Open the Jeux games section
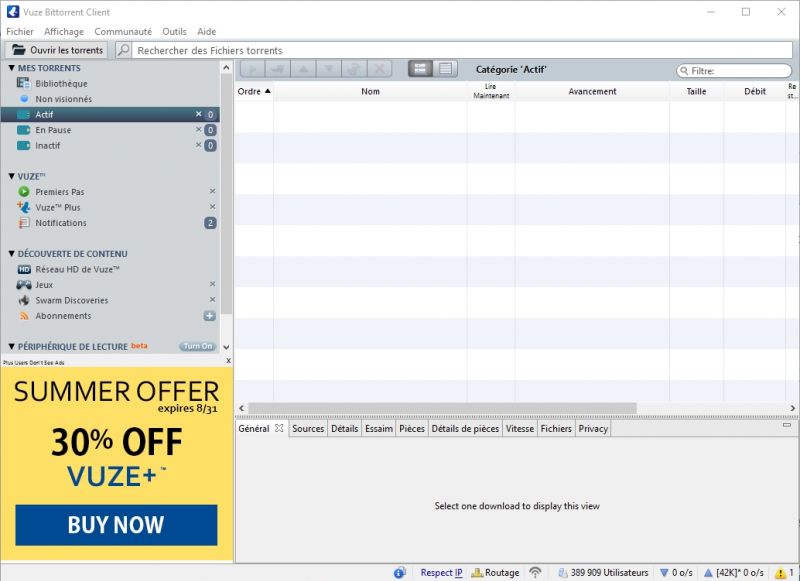This screenshot has height=581, width=800. point(44,285)
